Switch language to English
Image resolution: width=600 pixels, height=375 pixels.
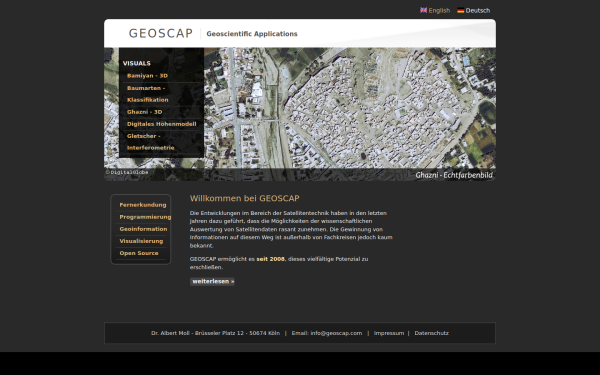(x=439, y=10)
